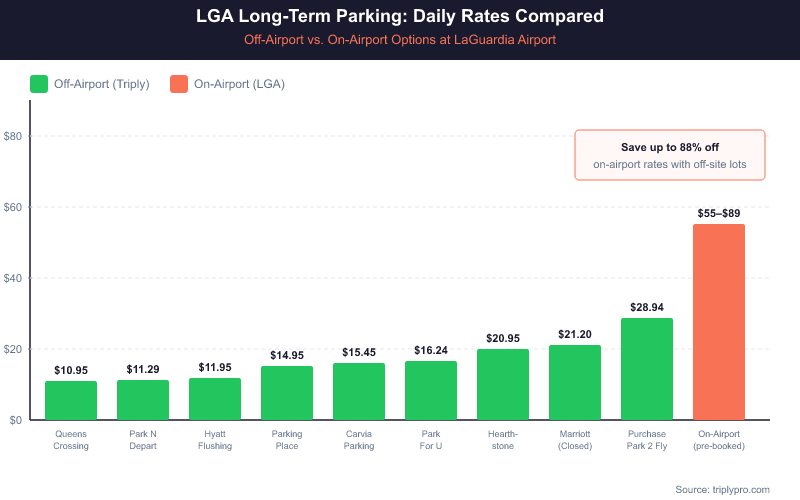The image size is (800, 500).
Task: Click the orange On-Airport pre-booked bar
Action: (719, 322)
